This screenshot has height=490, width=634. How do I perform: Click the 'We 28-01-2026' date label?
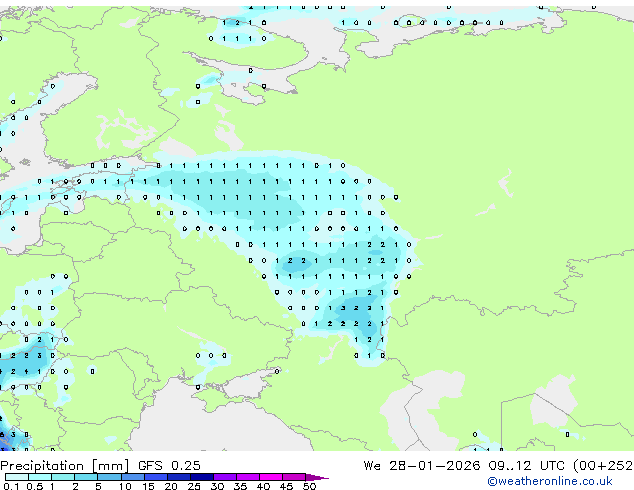click(422, 466)
